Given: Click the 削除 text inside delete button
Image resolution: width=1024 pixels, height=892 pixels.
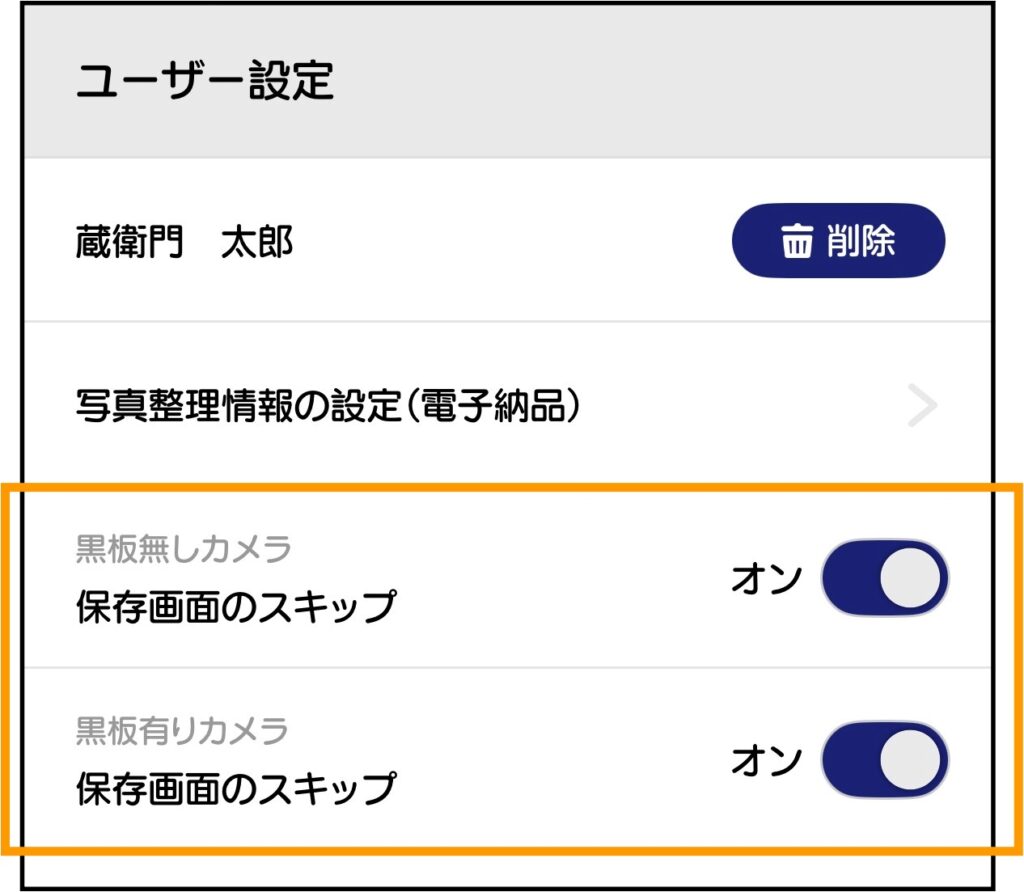Looking at the screenshot, I should point(861,242).
